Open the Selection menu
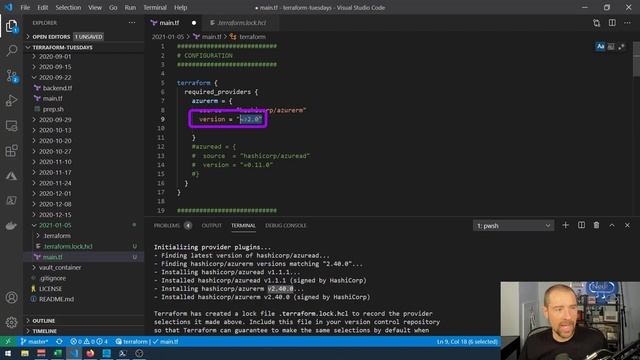This screenshot has height=360, width=640. [x=68, y=7]
